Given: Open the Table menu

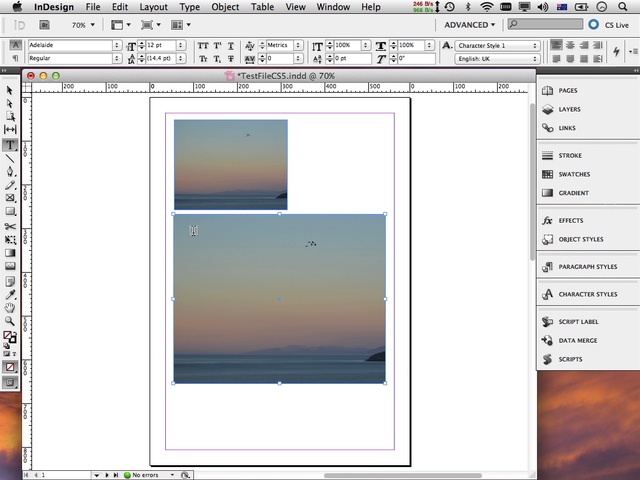Looking at the screenshot, I should [262, 7].
